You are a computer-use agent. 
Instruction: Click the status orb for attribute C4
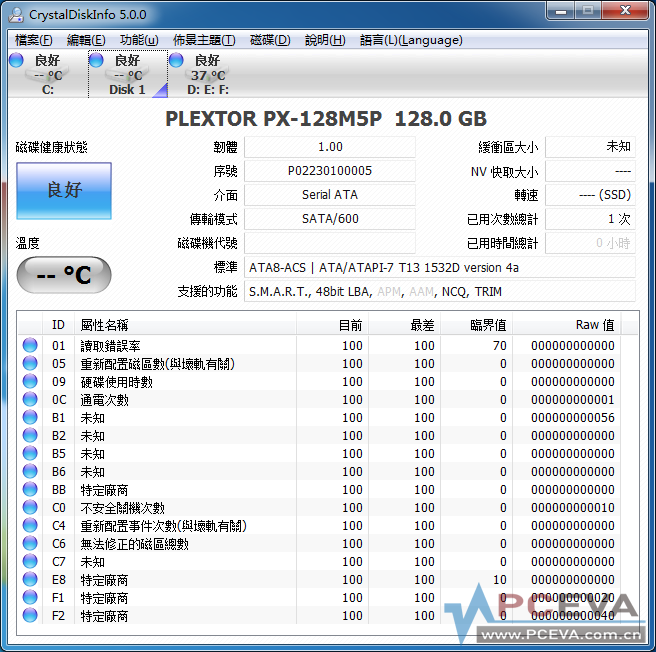tap(30, 525)
